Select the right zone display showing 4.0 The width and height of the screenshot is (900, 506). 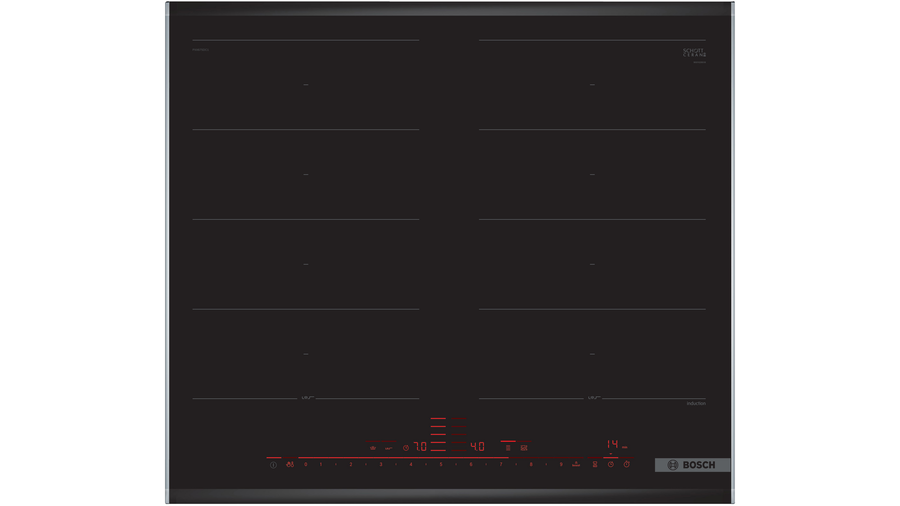pyautogui.click(x=477, y=447)
